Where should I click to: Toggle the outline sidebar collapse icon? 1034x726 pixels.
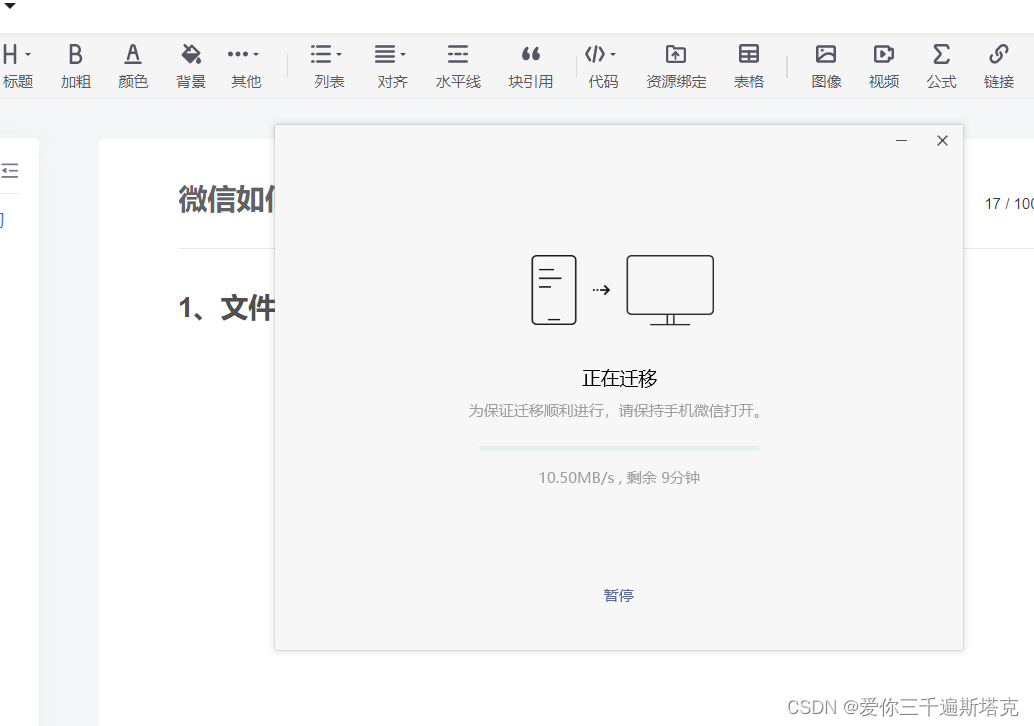point(10,171)
